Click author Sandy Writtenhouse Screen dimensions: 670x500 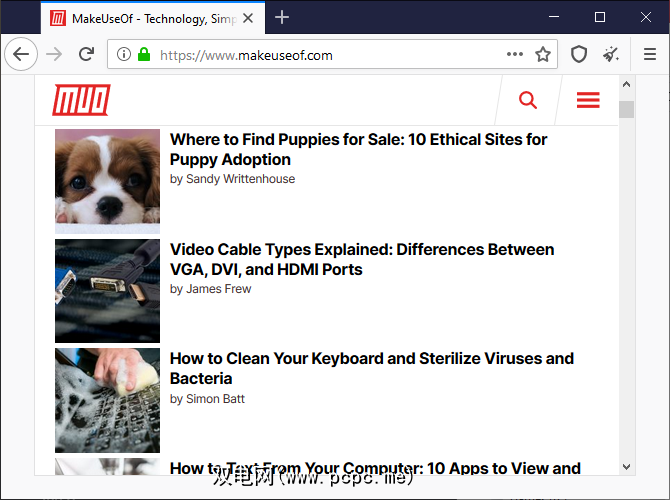(x=240, y=179)
